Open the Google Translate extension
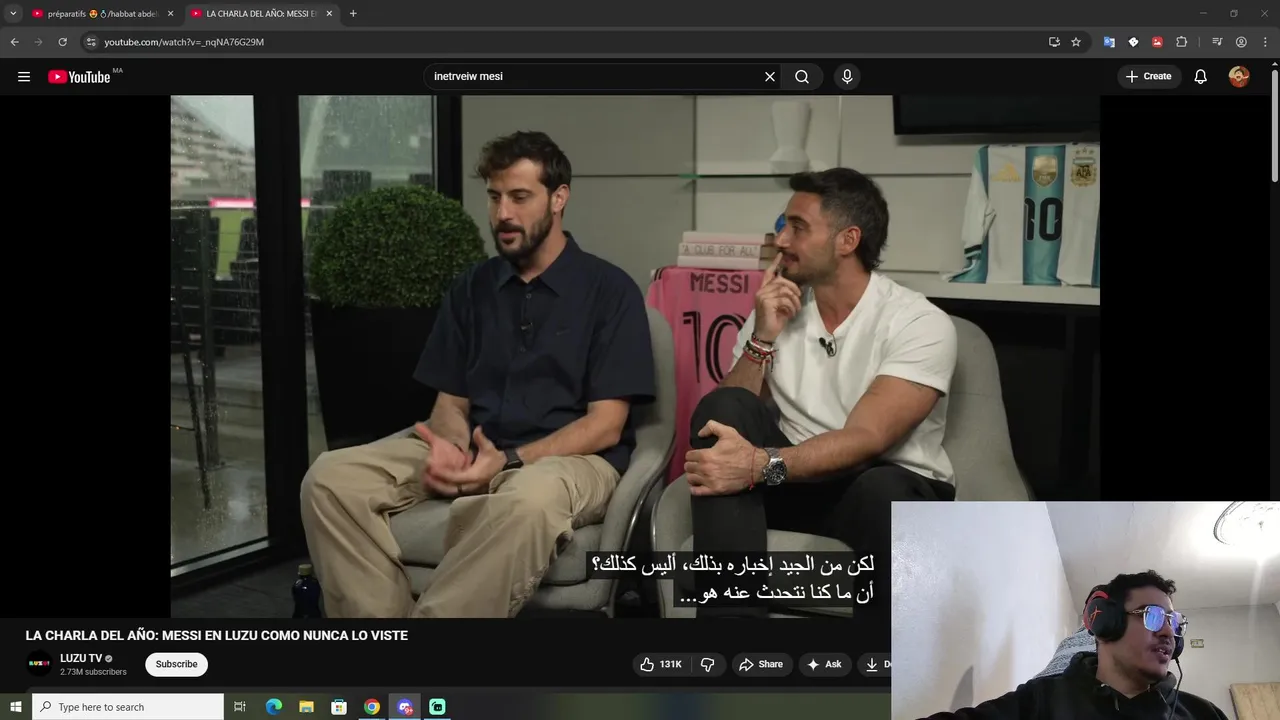This screenshot has width=1280, height=720. (1109, 42)
